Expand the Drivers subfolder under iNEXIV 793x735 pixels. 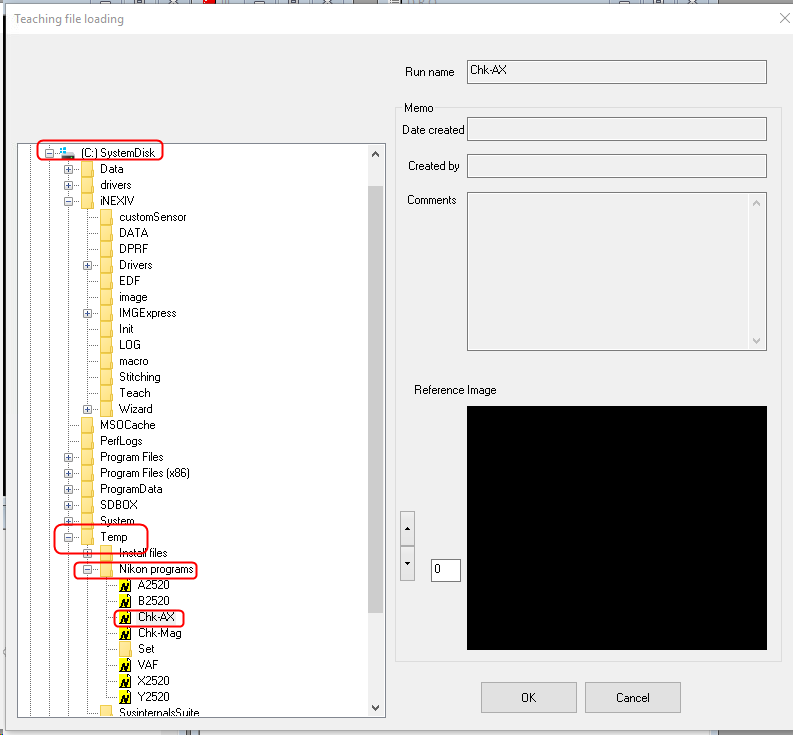click(x=87, y=265)
